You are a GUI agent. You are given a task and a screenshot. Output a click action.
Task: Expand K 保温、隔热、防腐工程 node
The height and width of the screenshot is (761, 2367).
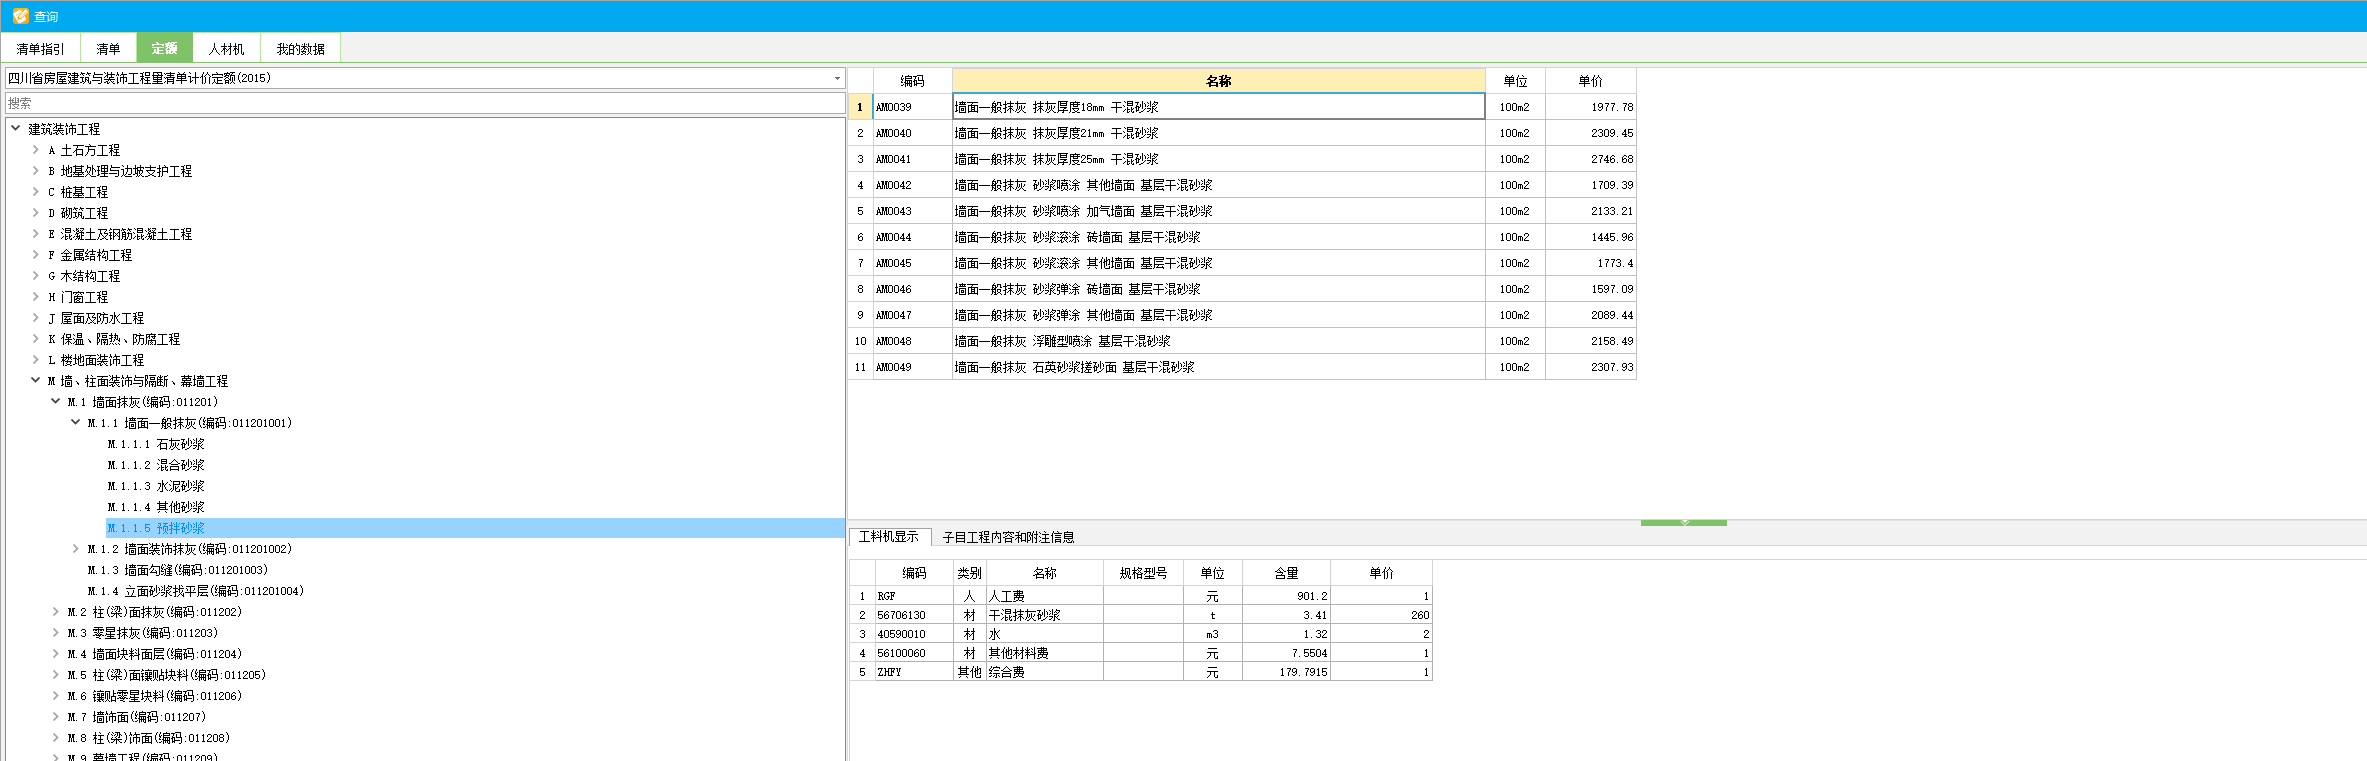36,339
